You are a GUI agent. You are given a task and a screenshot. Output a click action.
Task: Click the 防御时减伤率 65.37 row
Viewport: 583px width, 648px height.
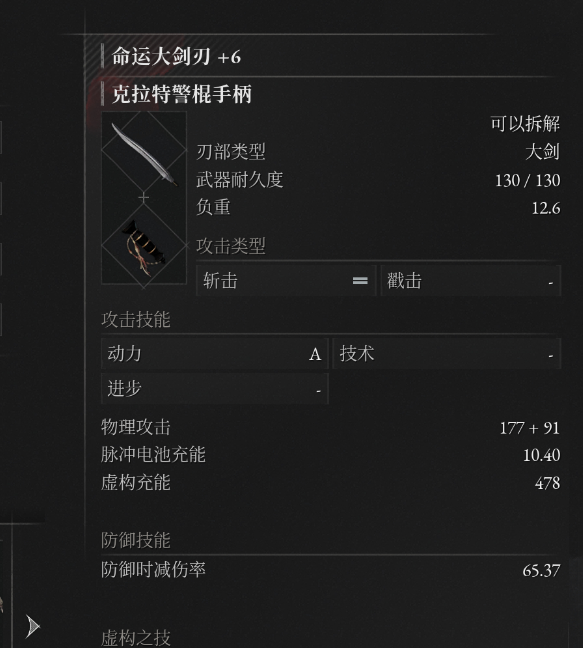click(331, 570)
